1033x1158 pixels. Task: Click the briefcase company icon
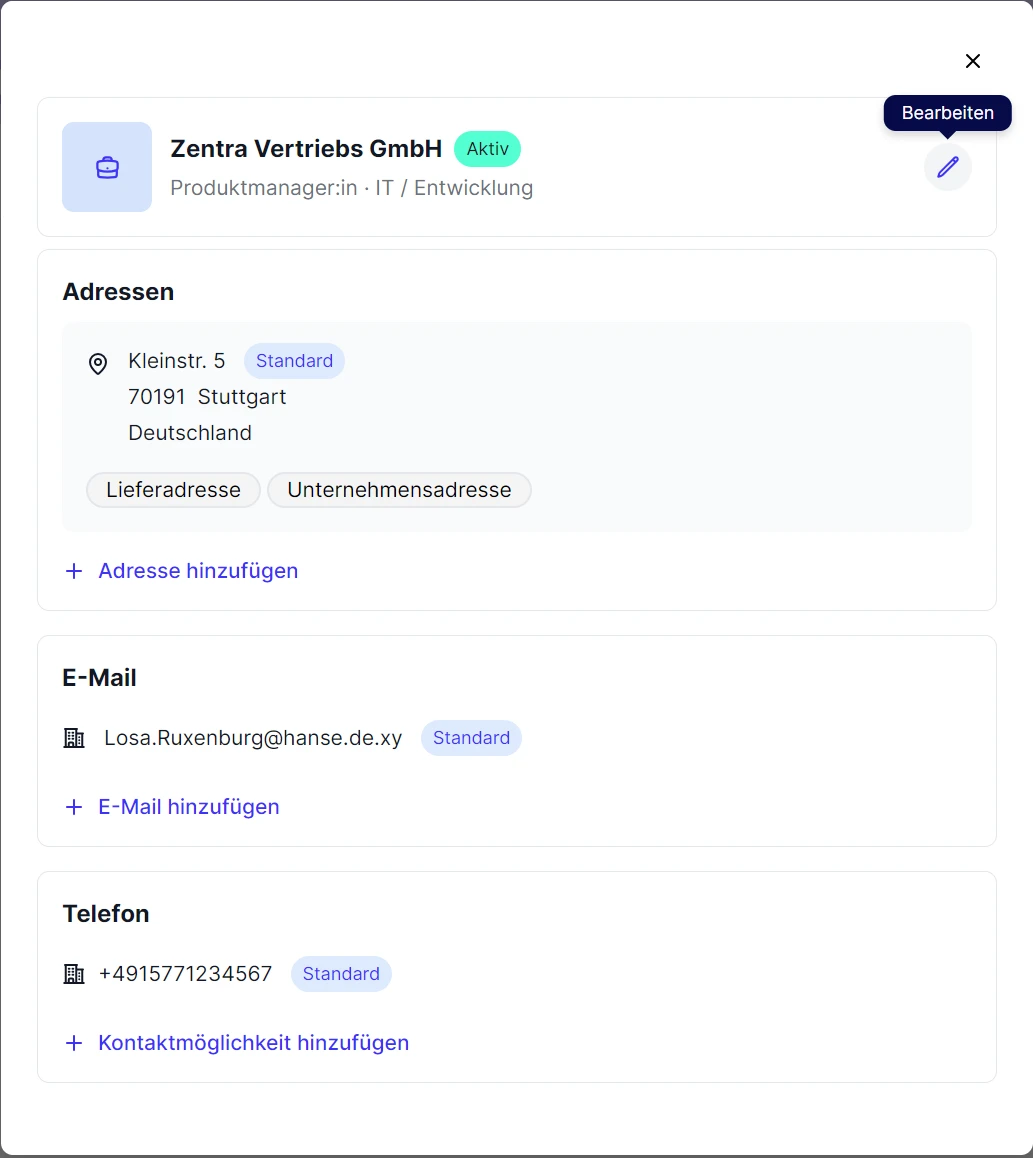click(x=107, y=167)
